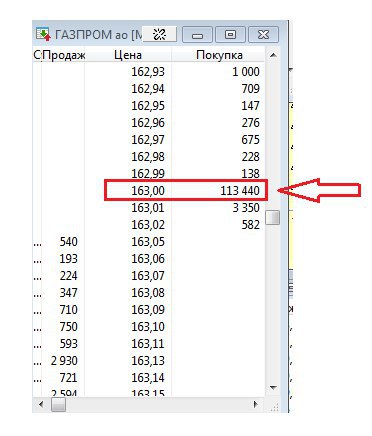This screenshot has height=436, width=372.
Task: Select price 162,99 cell
Action: (148, 173)
